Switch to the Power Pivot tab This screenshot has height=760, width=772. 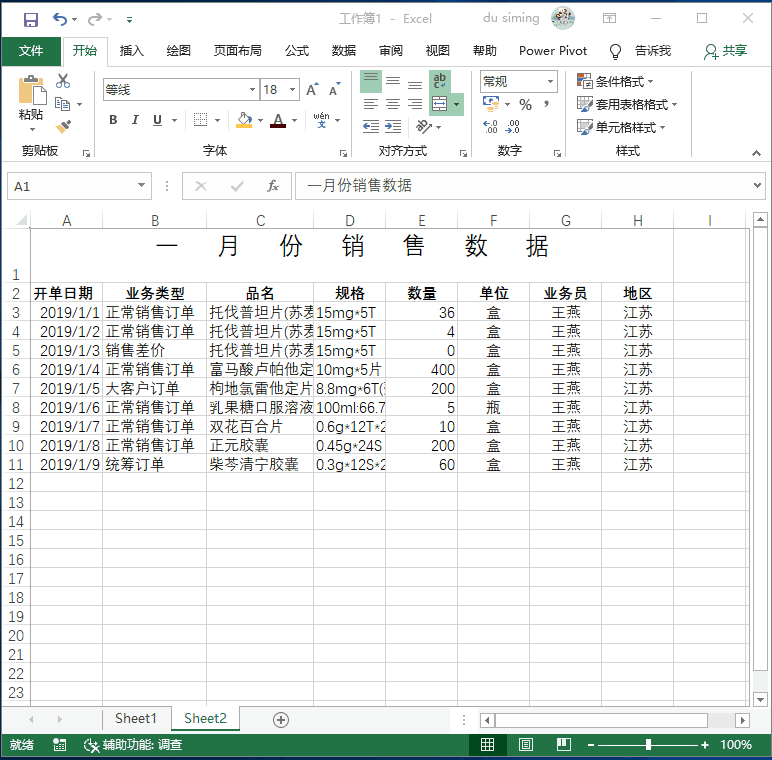[x=553, y=51]
